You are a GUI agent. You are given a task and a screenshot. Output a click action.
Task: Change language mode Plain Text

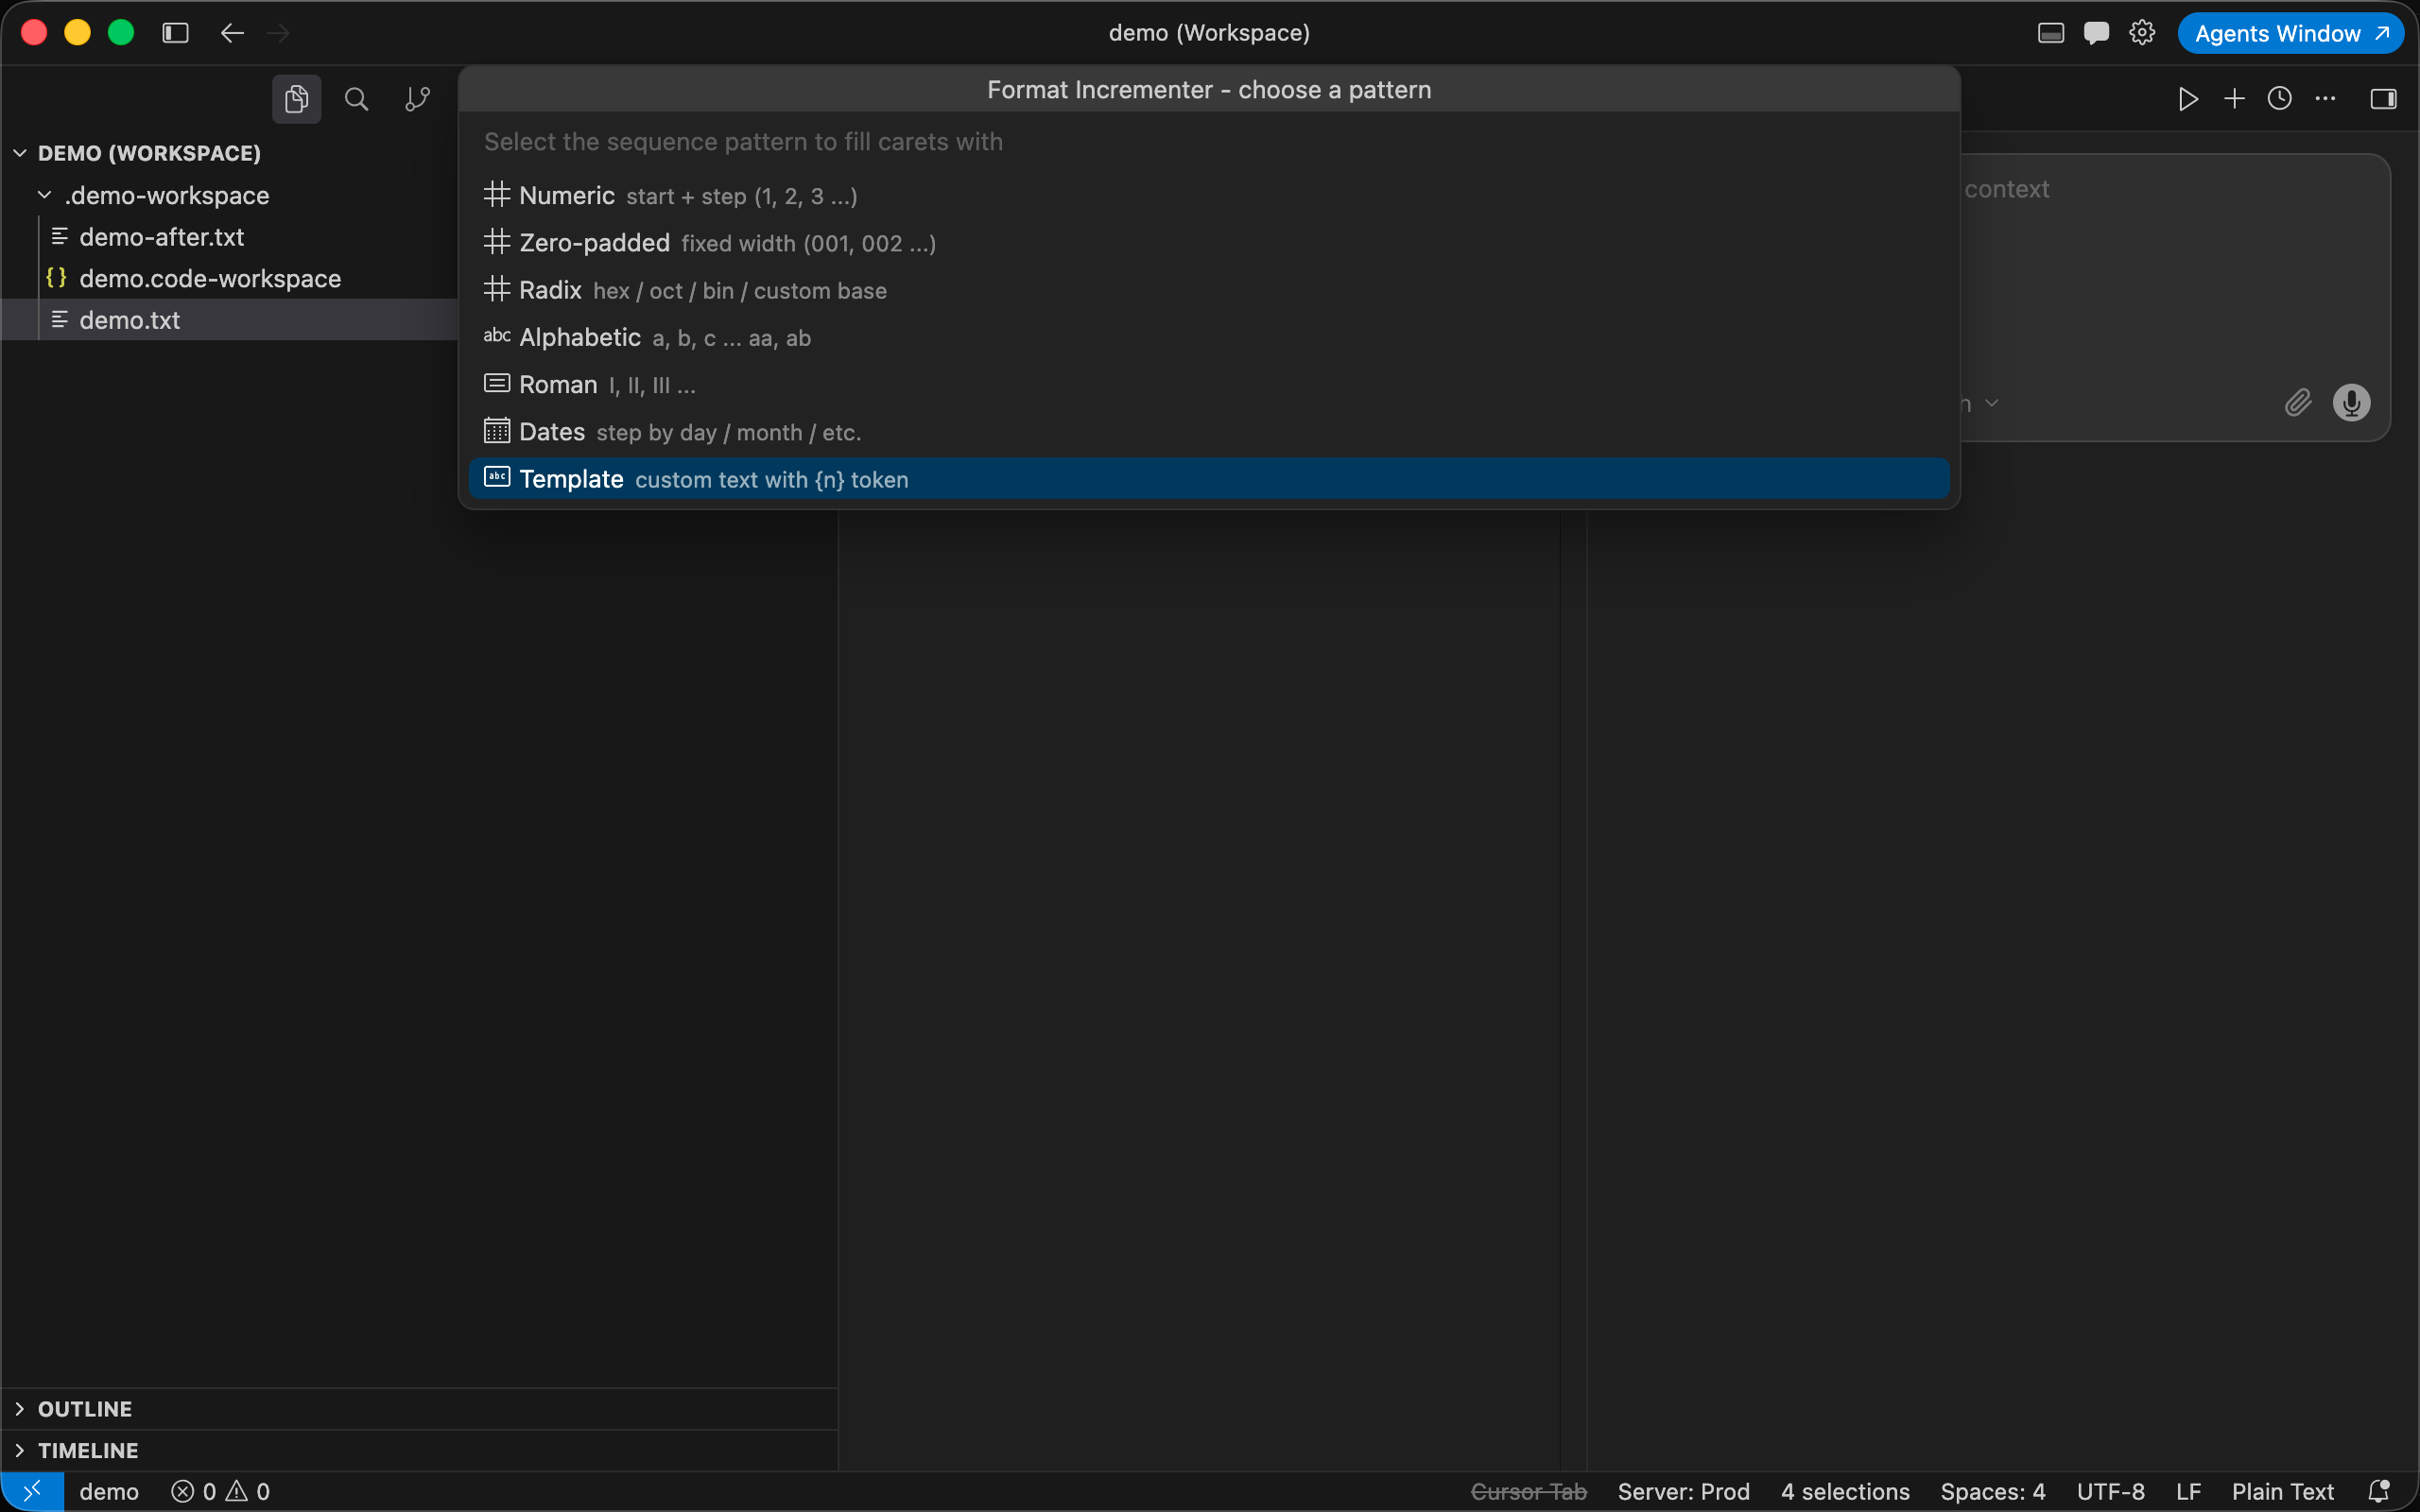point(2282,1491)
